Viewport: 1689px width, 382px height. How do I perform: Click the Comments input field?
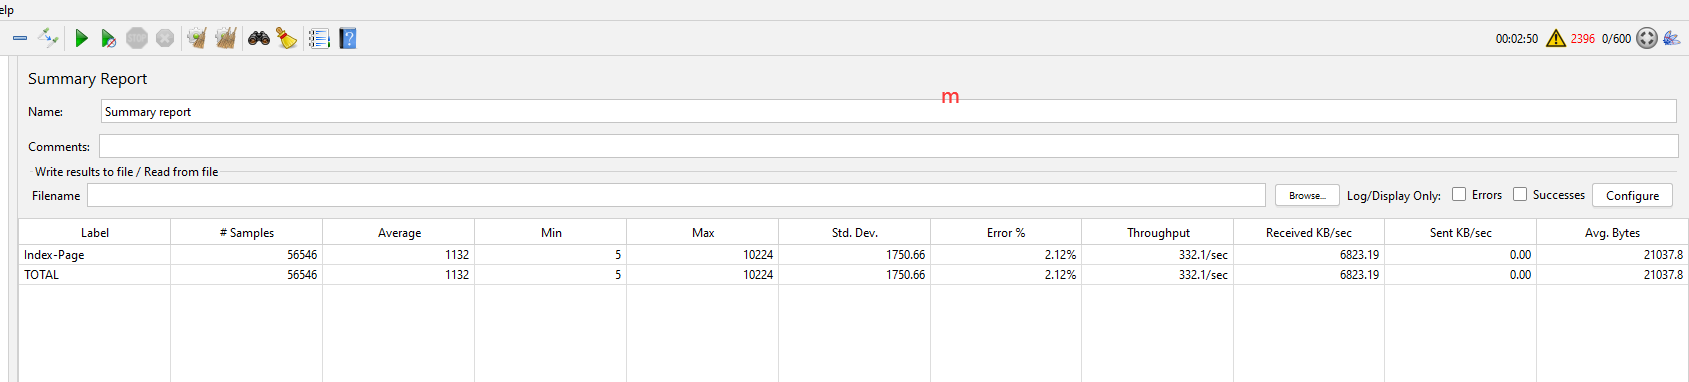[x=888, y=146]
